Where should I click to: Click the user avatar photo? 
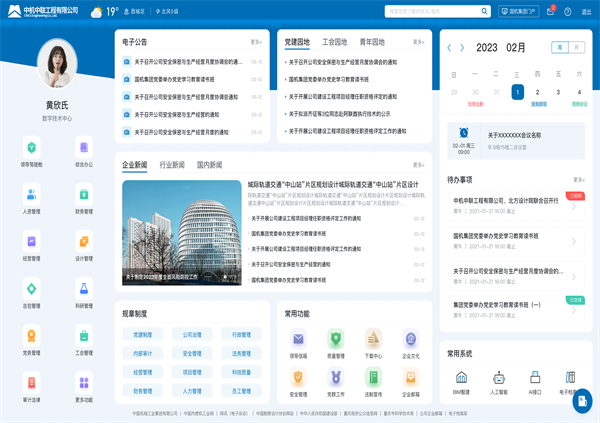click(x=57, y=64)
